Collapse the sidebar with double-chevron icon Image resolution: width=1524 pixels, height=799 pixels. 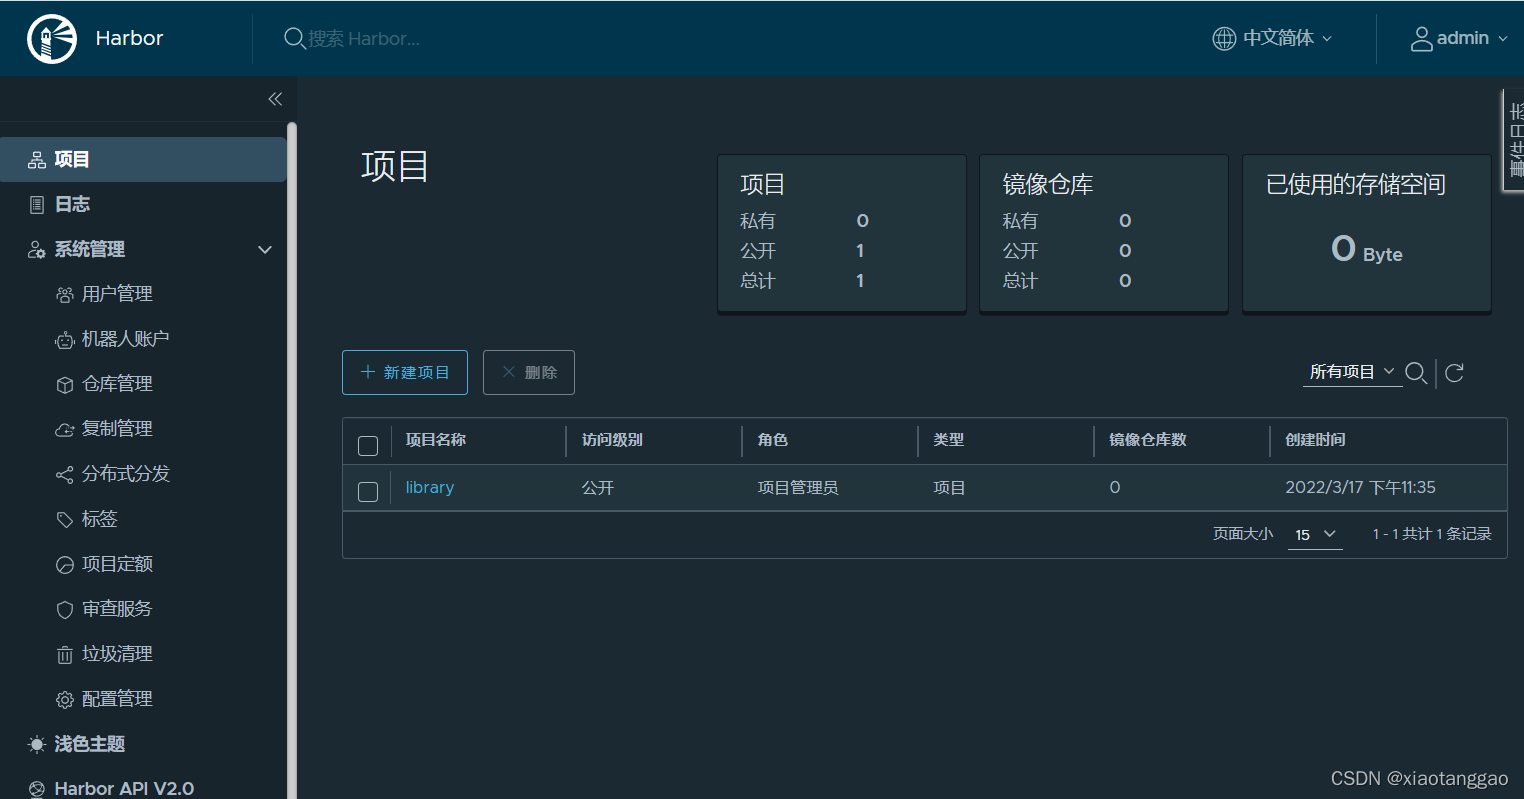(275, 99)
